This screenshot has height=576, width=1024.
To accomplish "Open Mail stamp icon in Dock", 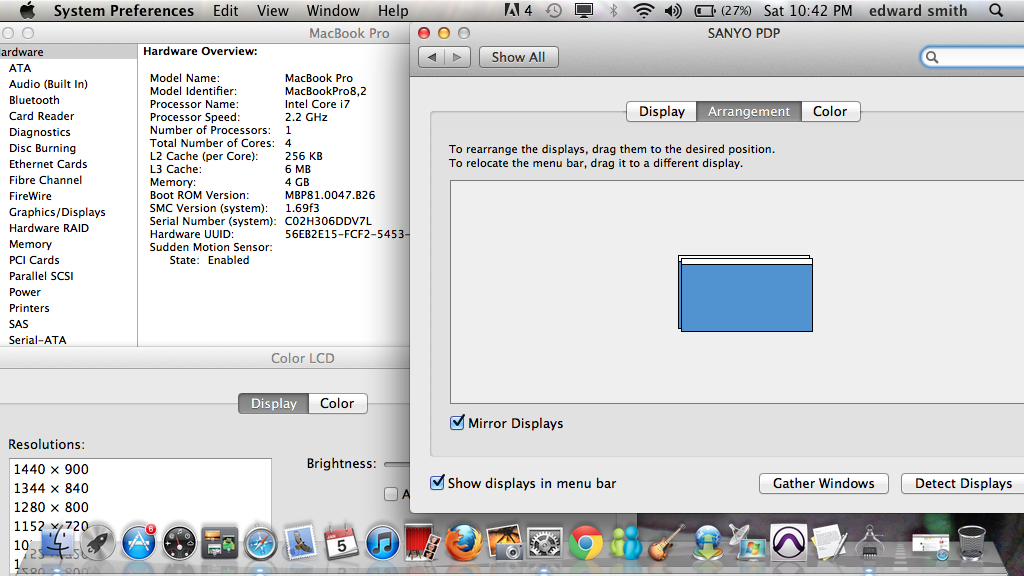I will click(x=300, y=542).
